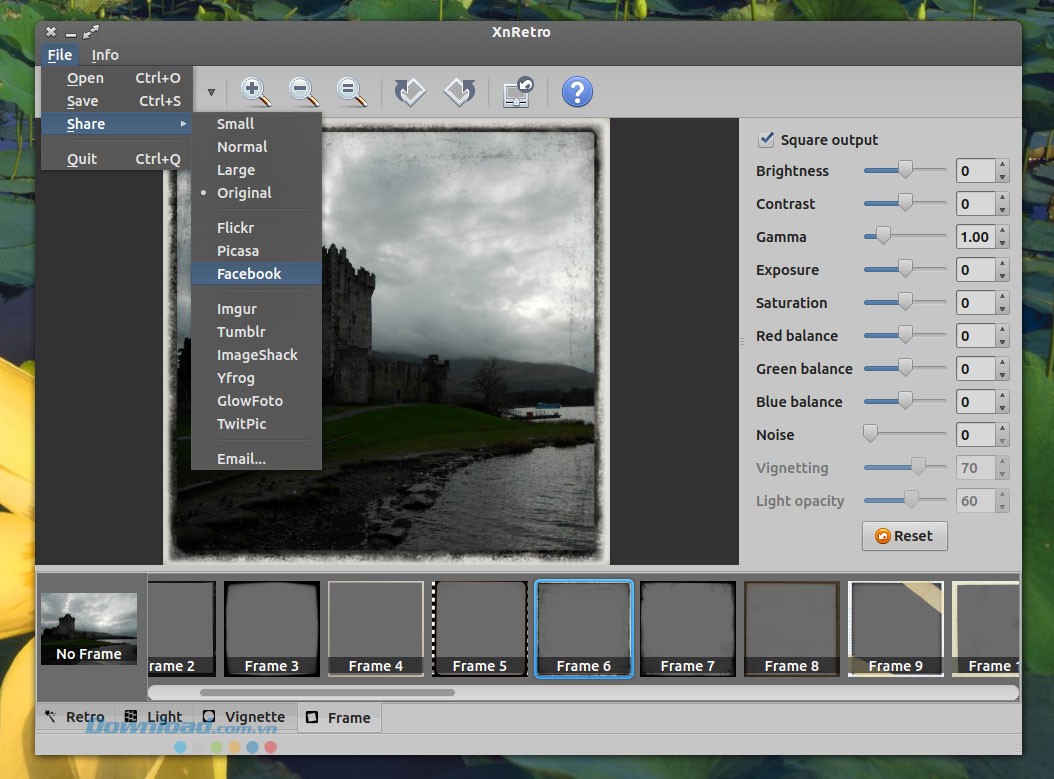Open the Info menu

pyautogui.click(x=105, y=55)
